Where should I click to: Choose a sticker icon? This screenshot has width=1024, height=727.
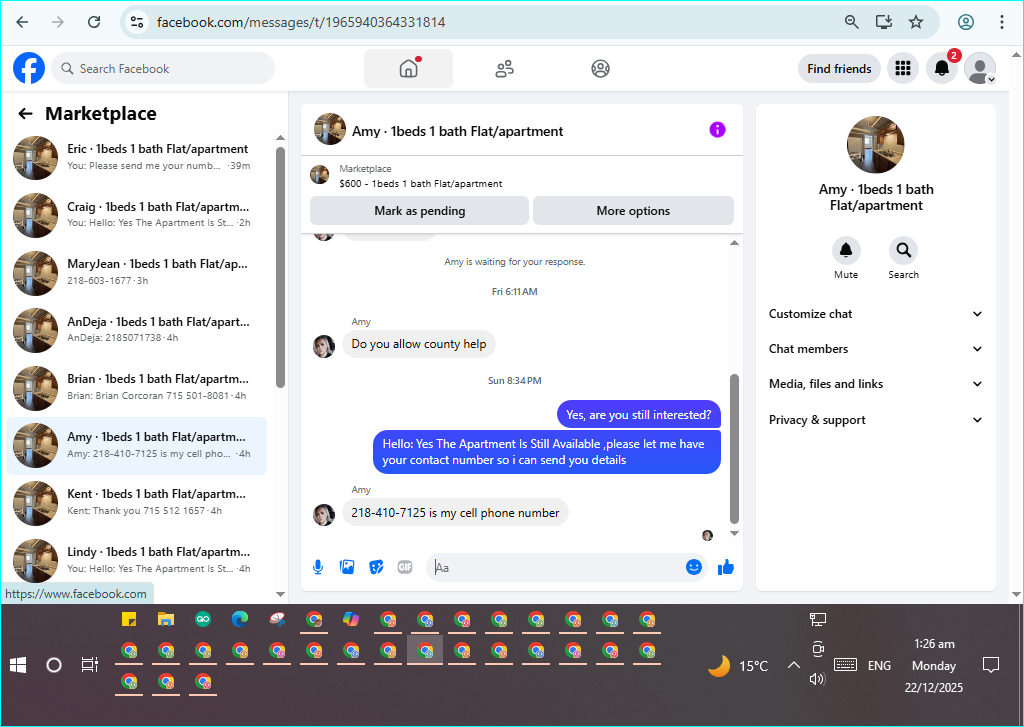[x=376, y=567]
